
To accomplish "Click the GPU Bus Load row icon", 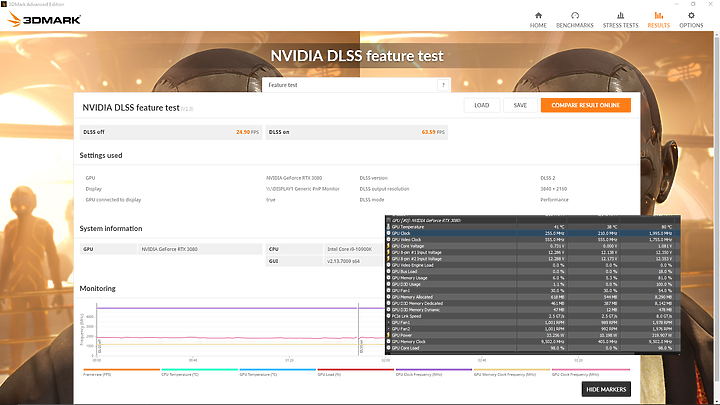I will pyautogui.click(x=388, y=271).
